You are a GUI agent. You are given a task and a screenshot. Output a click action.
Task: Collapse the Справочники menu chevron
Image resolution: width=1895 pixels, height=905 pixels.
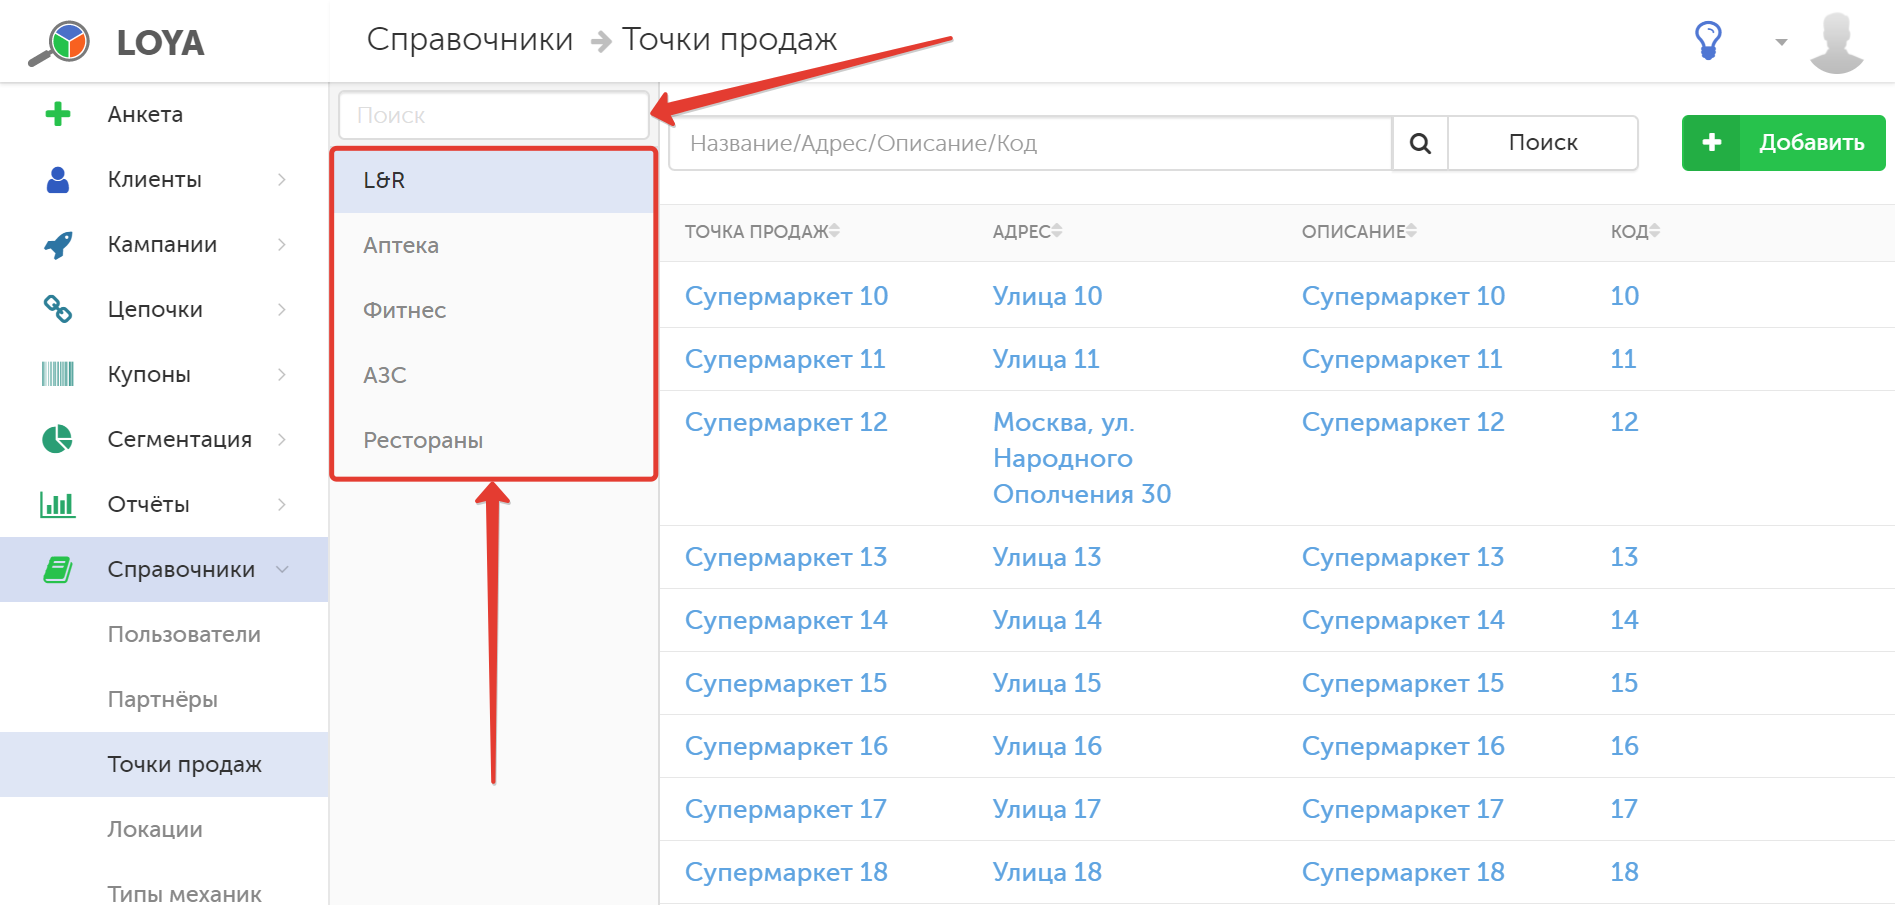tap(282, 569)
